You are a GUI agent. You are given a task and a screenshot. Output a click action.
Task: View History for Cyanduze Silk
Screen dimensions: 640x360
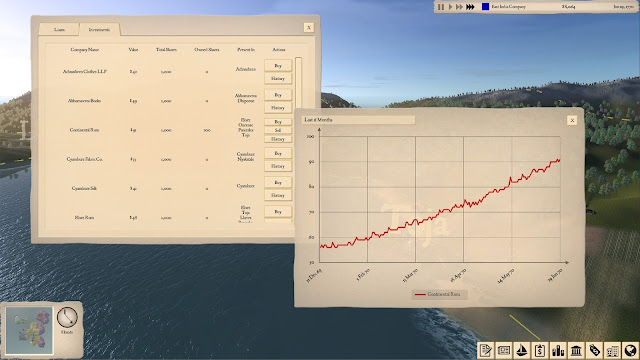(x=278, y=195)
